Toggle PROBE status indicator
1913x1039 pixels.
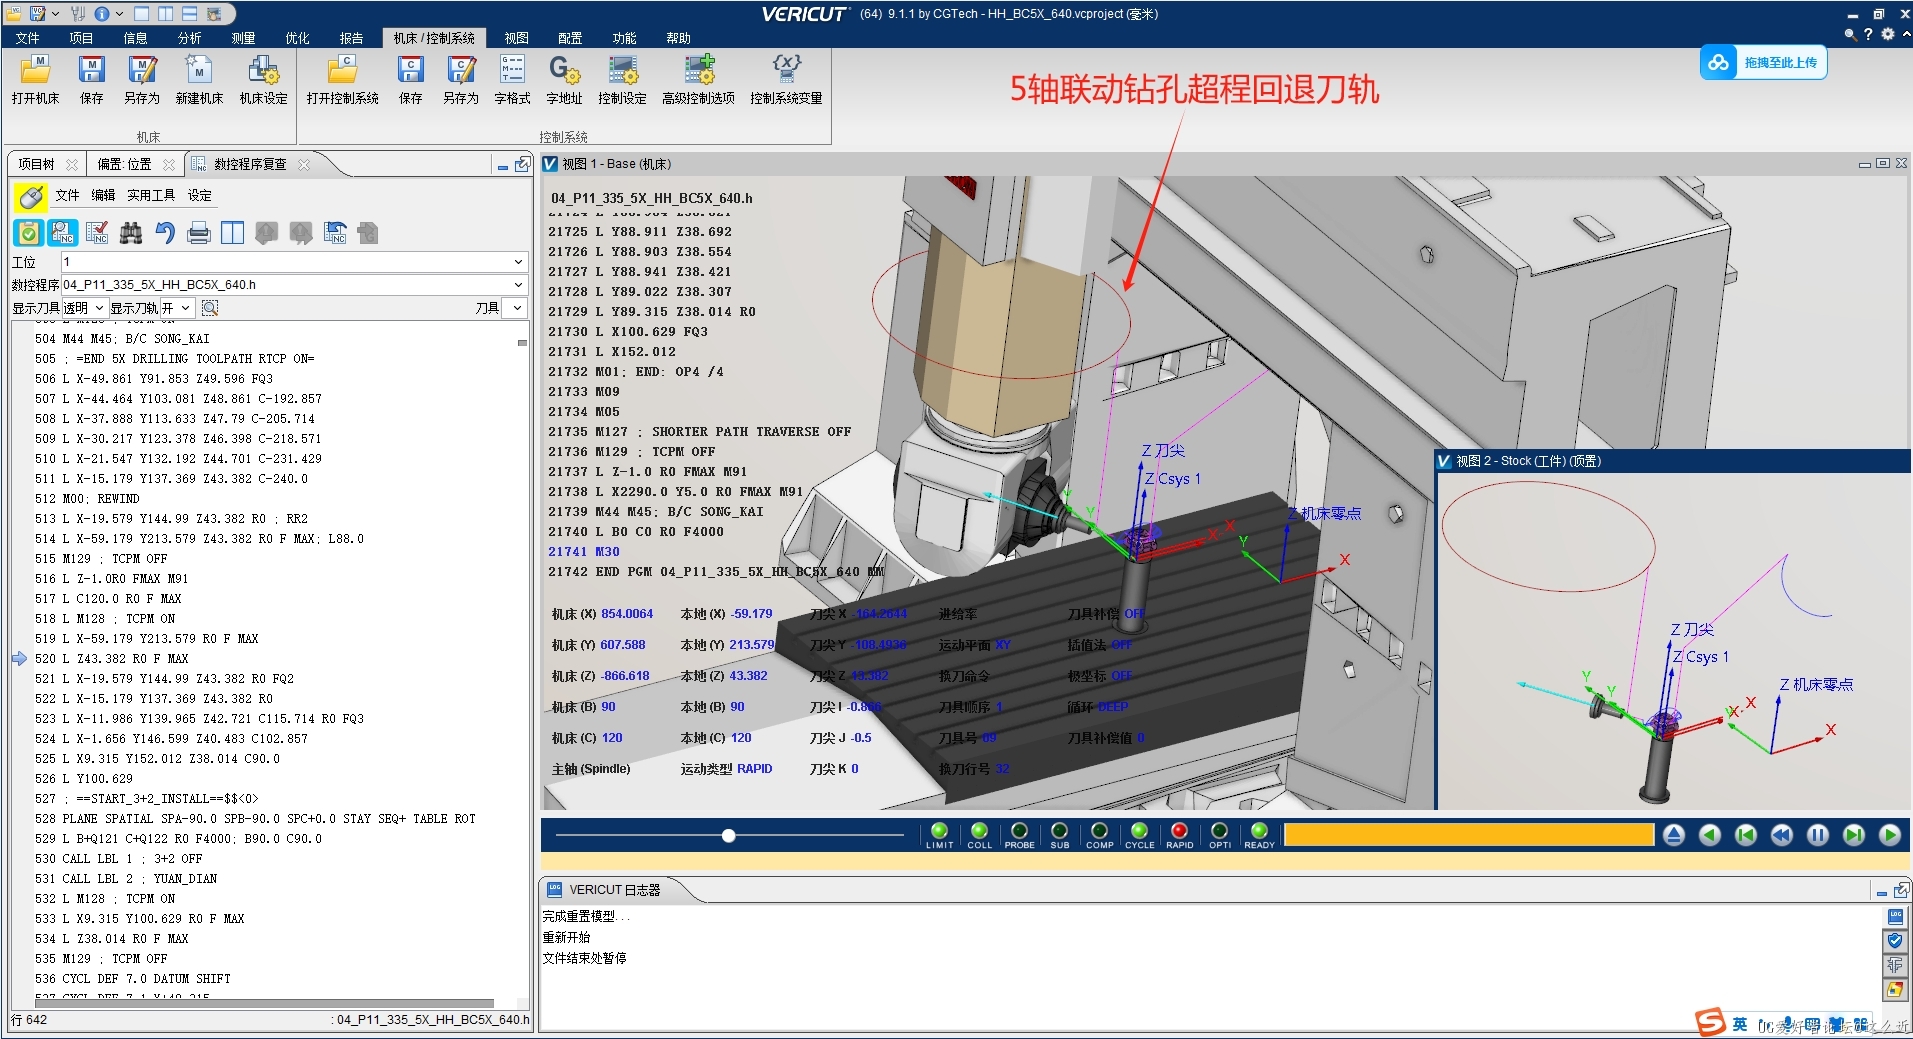pos(1019,836)
